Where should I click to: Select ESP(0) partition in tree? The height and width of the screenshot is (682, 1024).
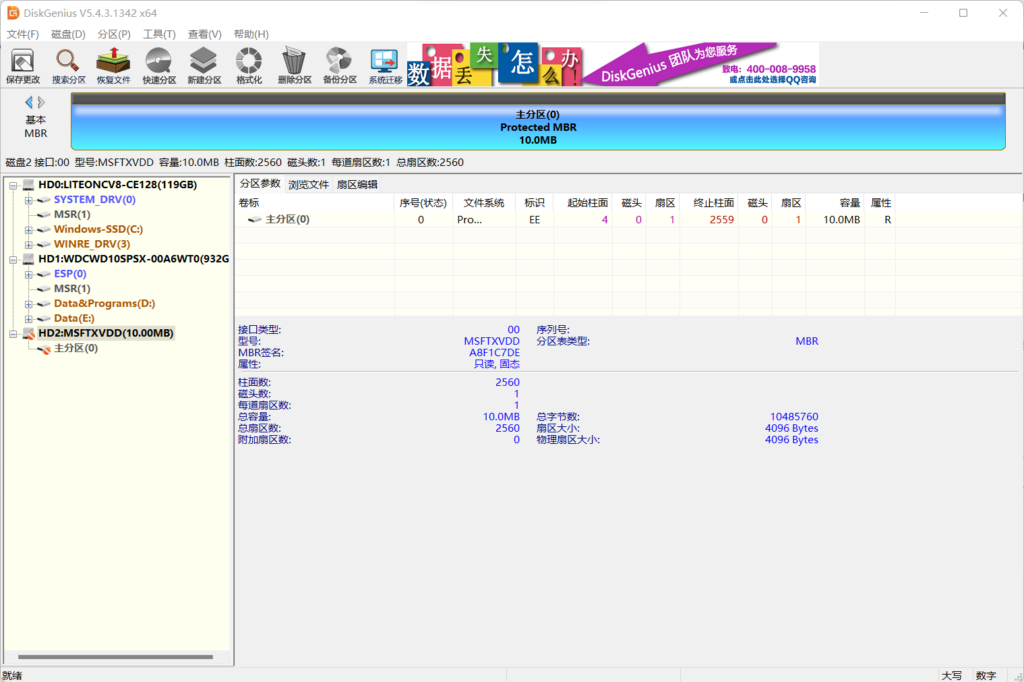click(x=70, y=274)
